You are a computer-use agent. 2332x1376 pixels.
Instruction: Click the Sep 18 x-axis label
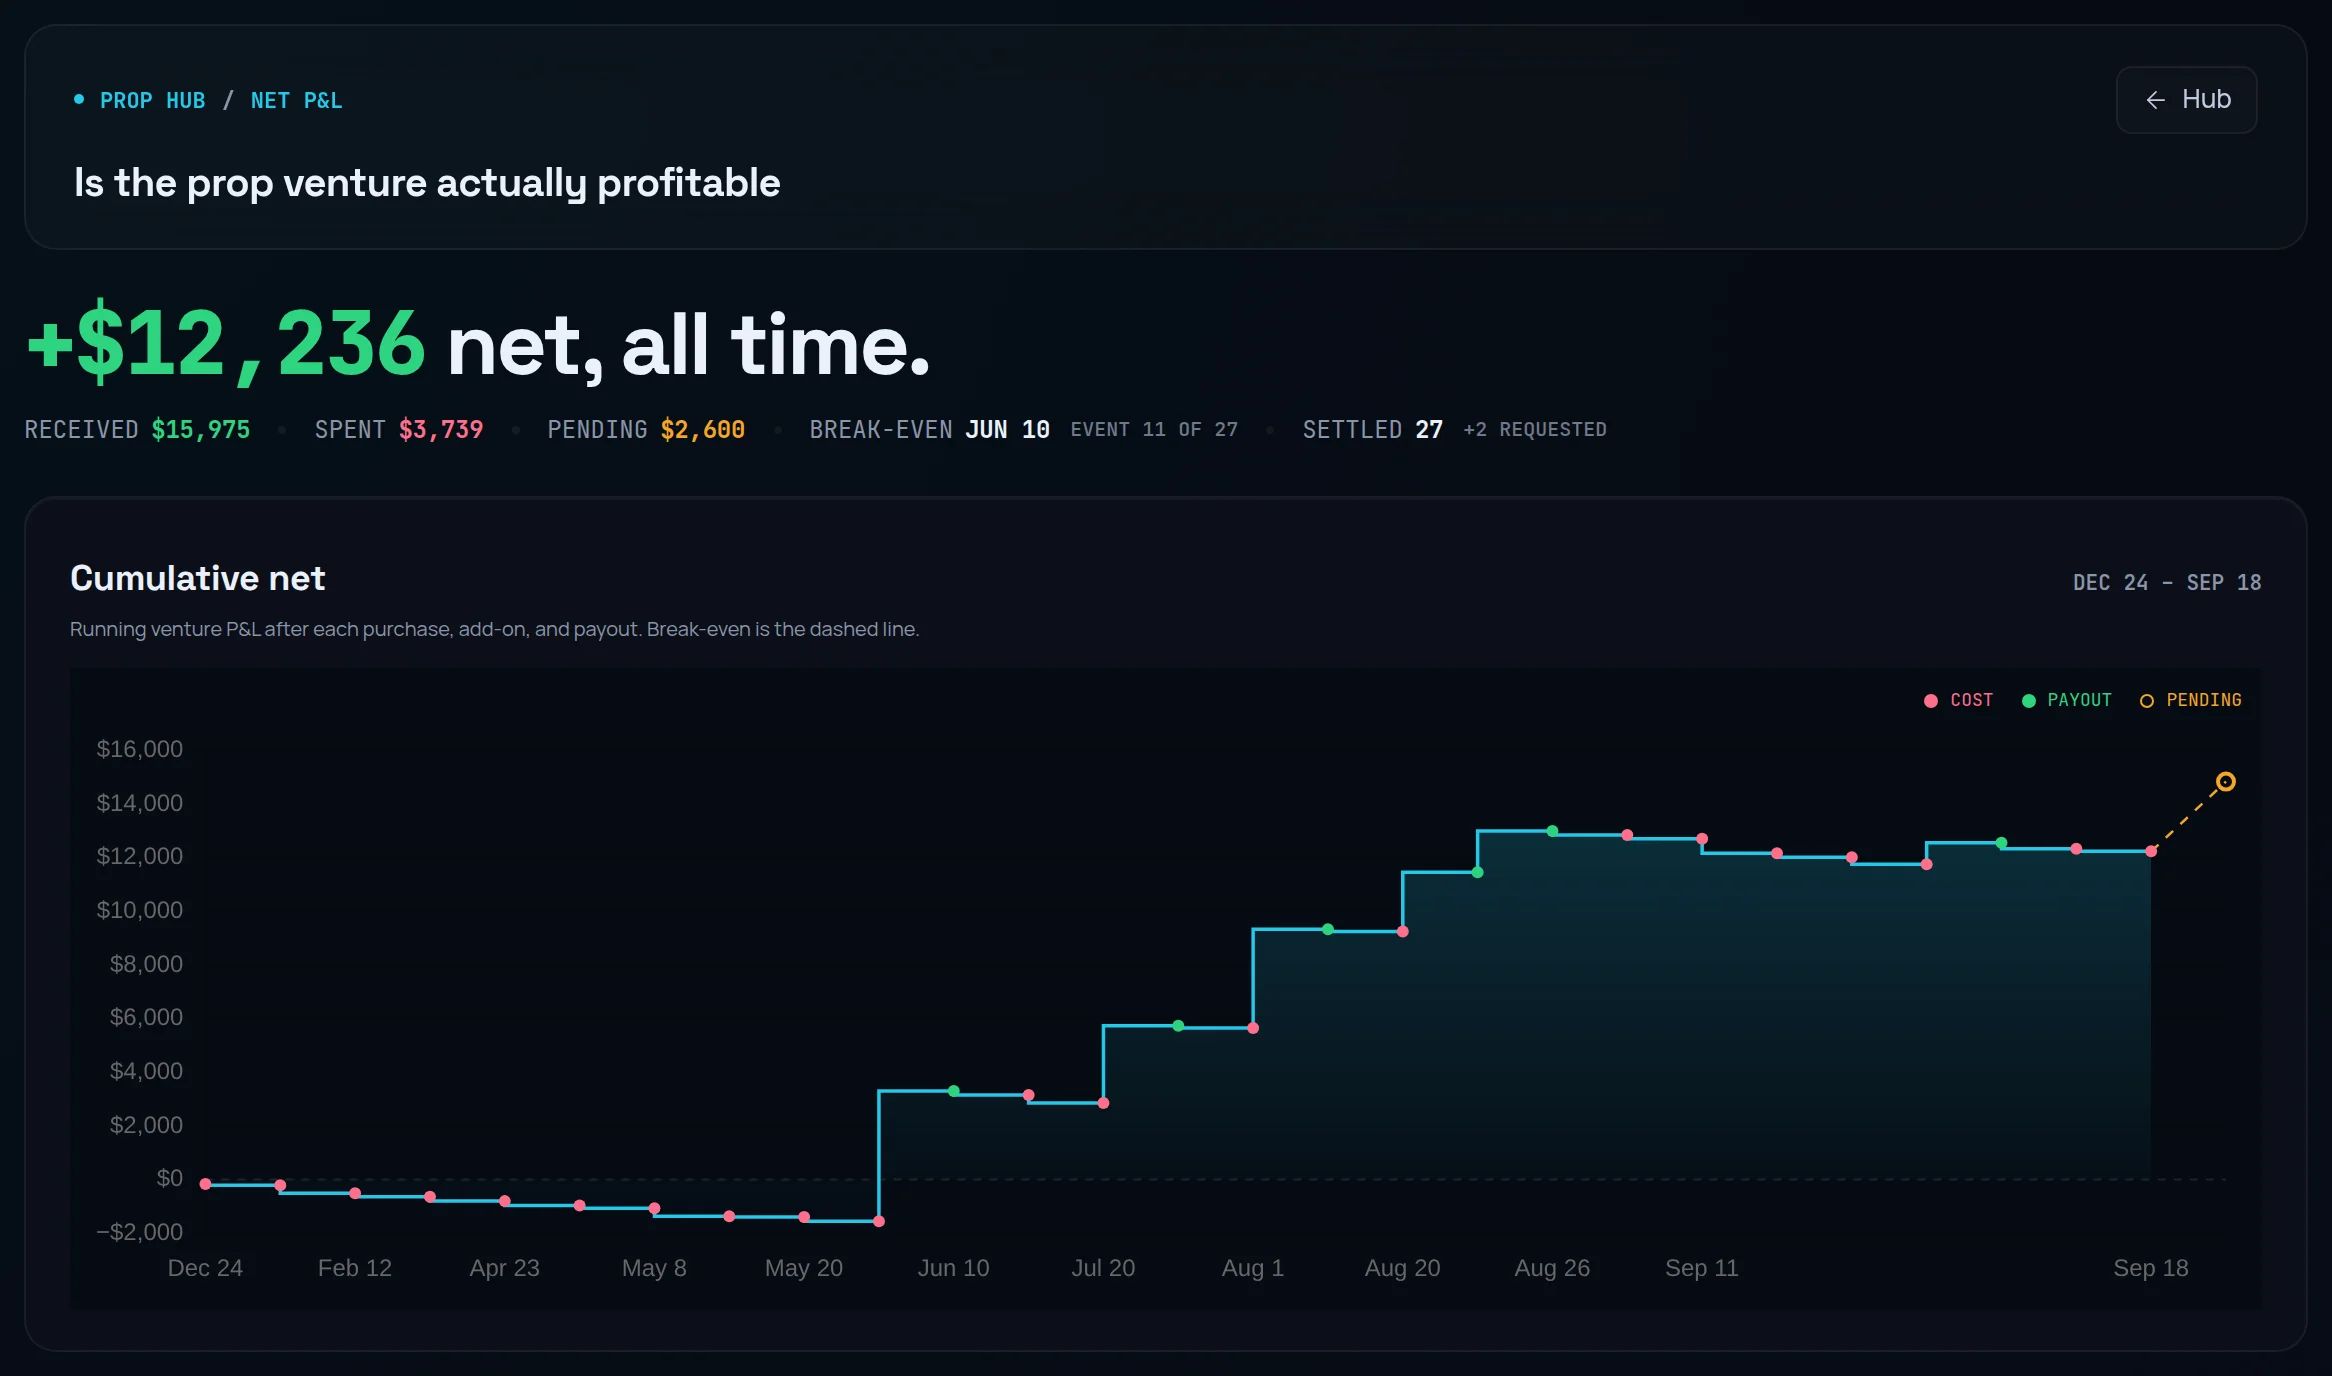click(x=2151, y=1268)
